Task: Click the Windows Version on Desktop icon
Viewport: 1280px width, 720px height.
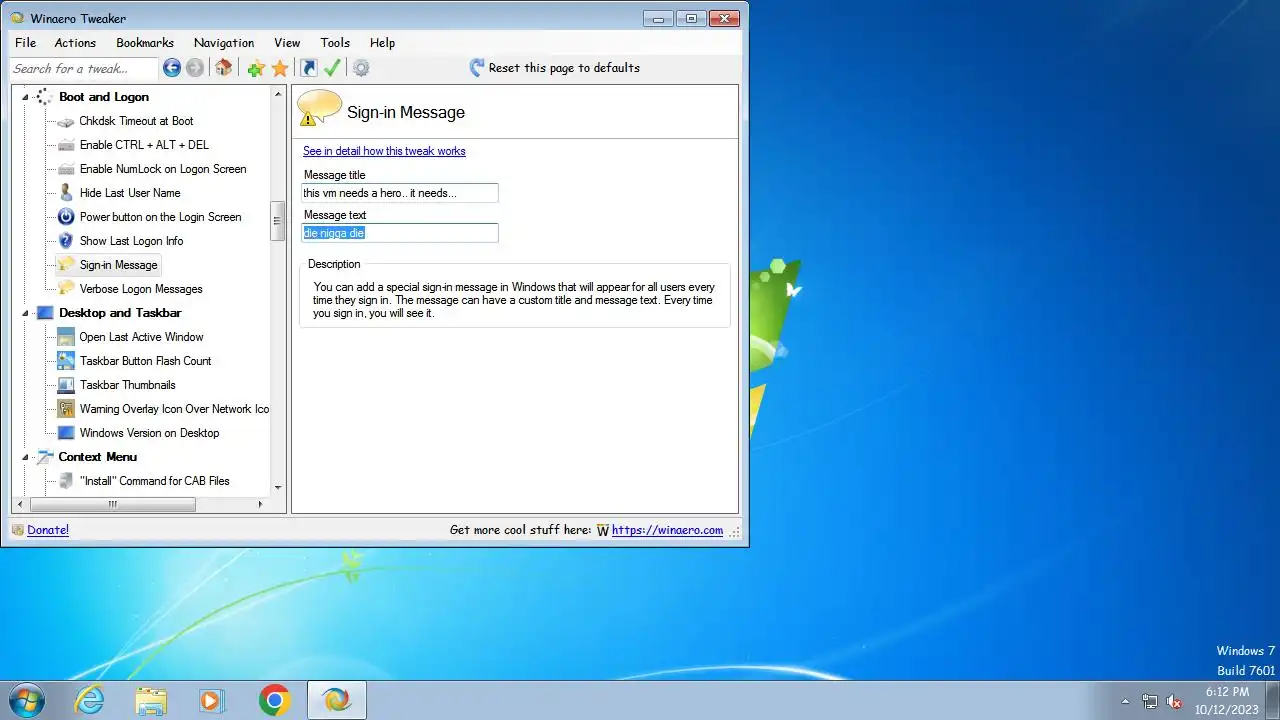Action: (x=66, y=433)
